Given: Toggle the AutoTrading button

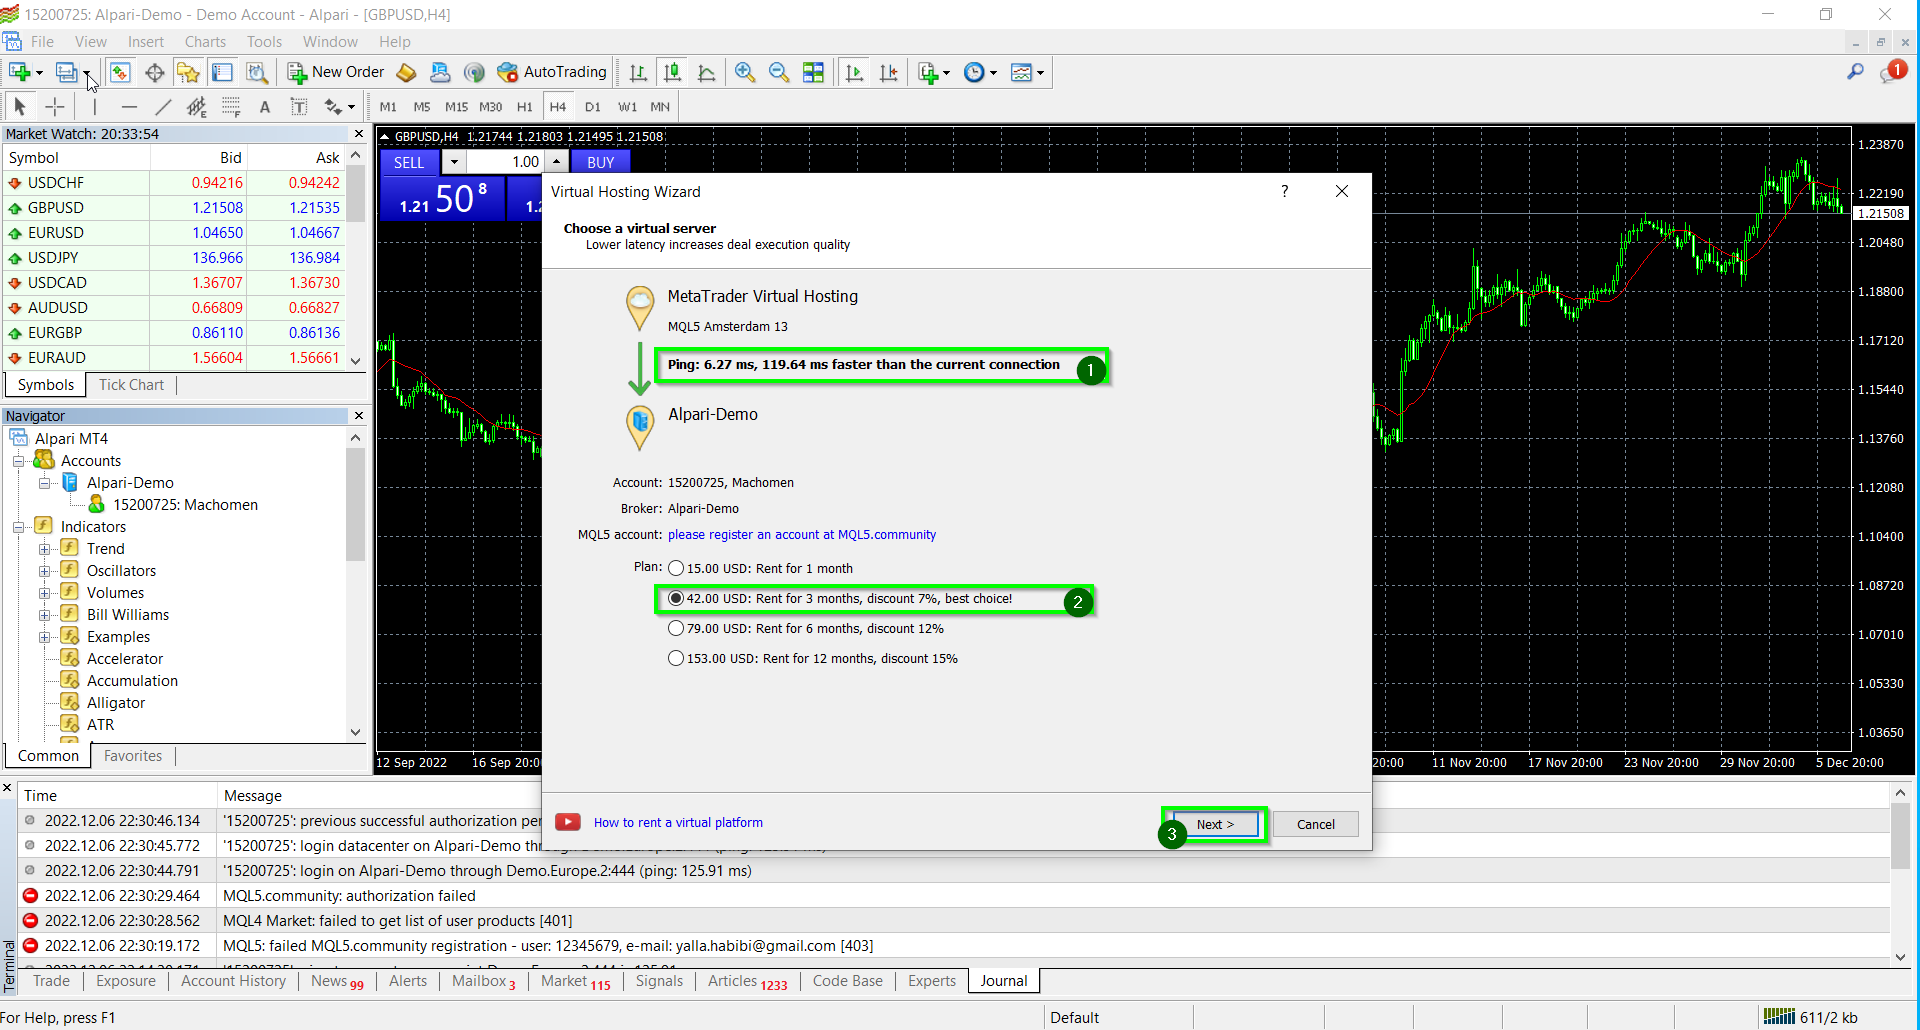Looking at the screenshot, I should tap(552, 72).
